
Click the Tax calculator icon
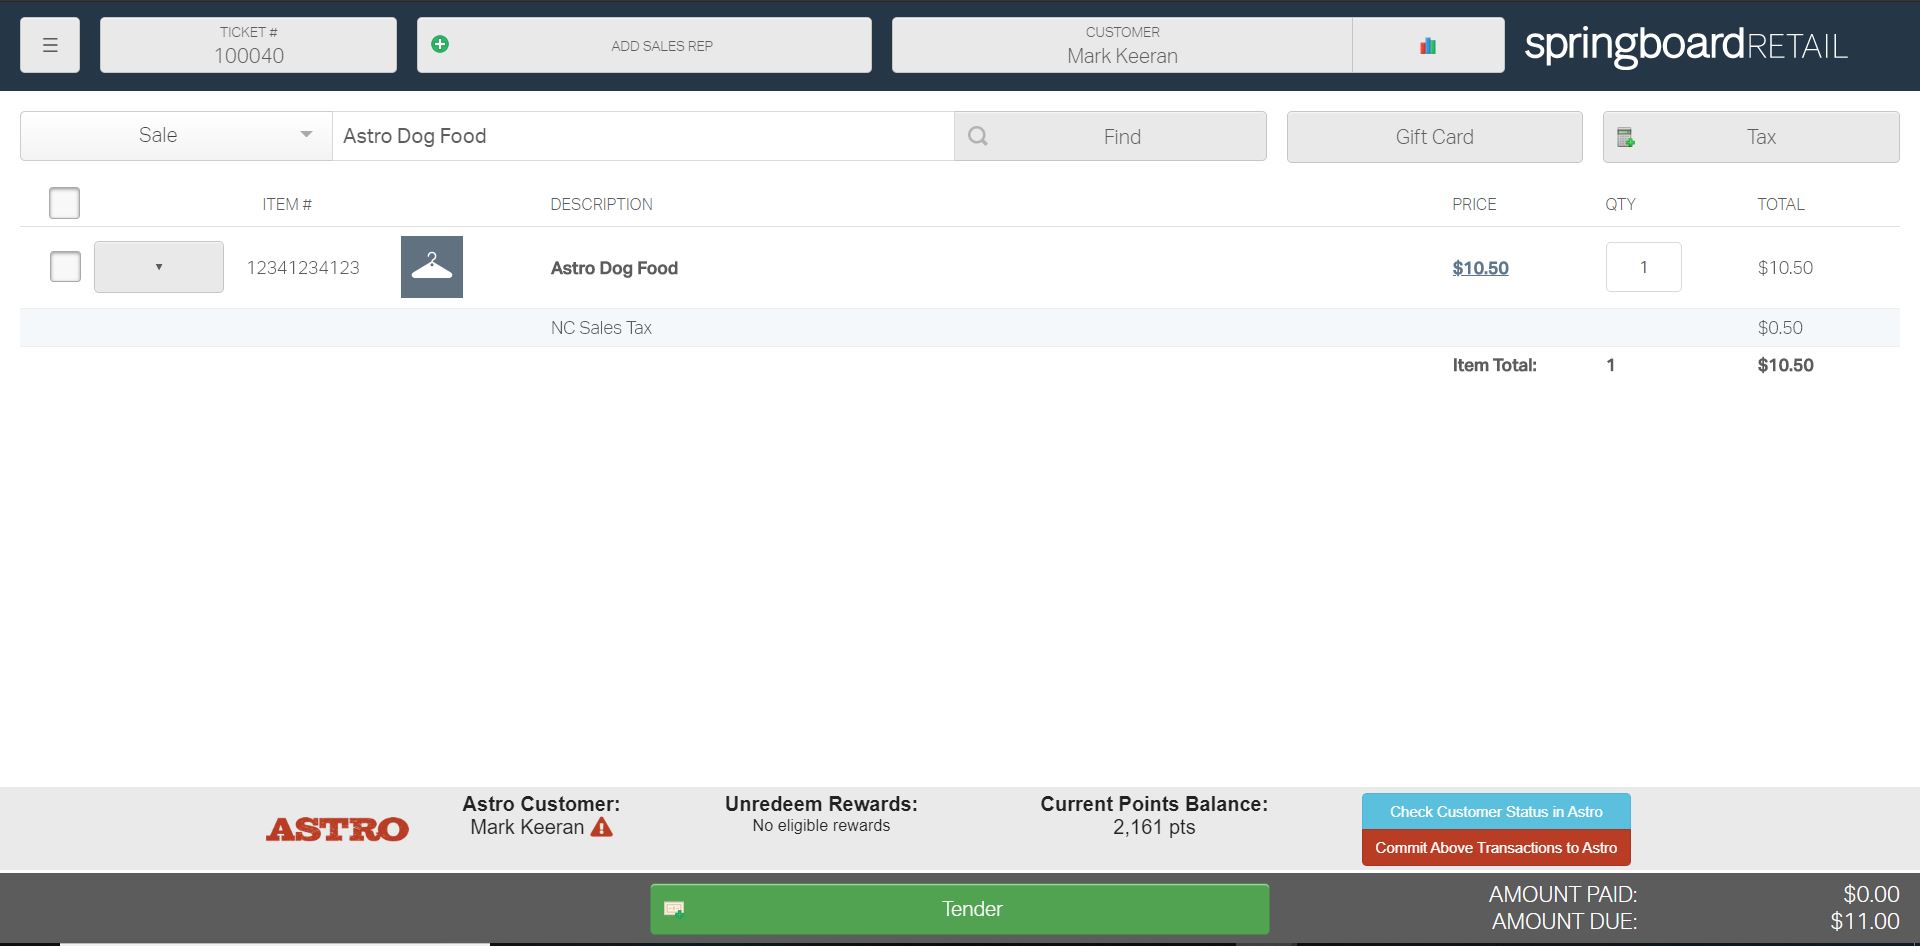(x=1626, y=137)
